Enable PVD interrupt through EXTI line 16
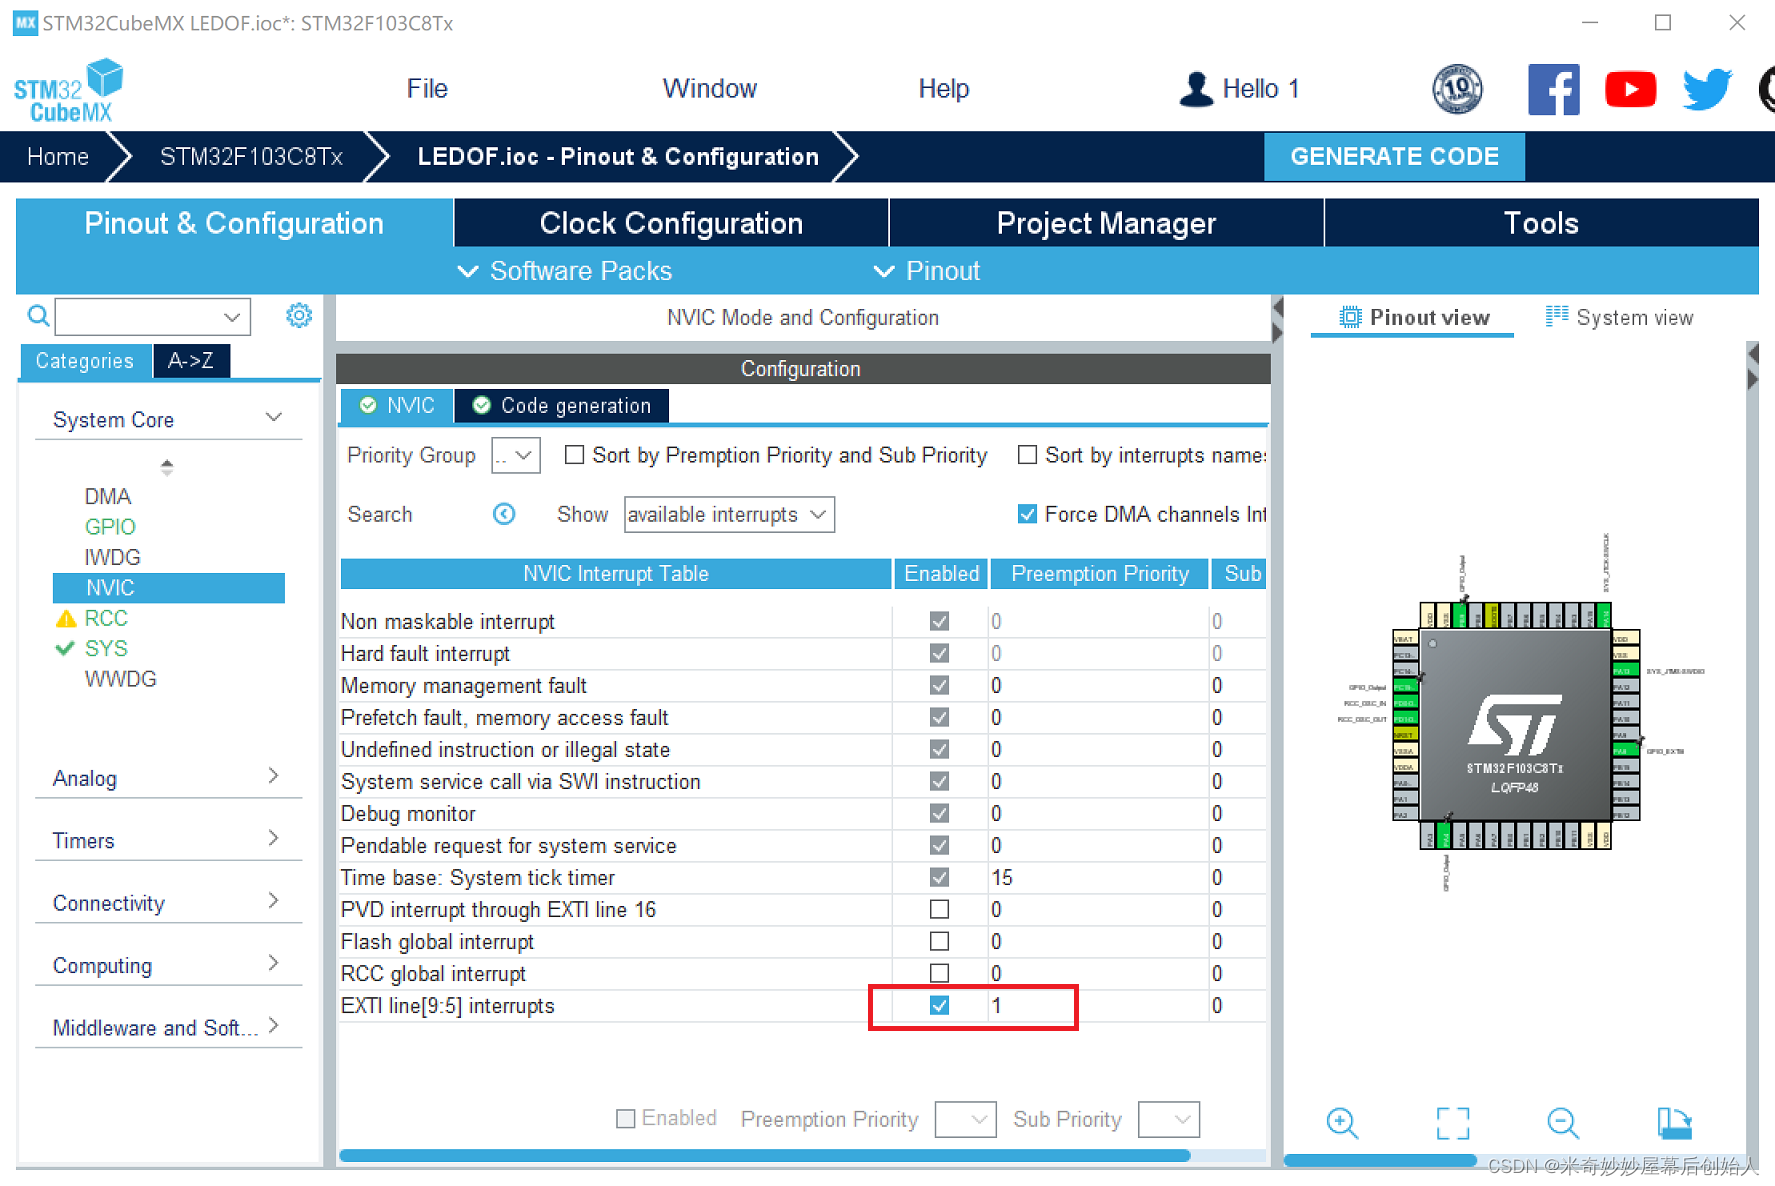This screenshot has width=1775, height=1186. (939, 909)
